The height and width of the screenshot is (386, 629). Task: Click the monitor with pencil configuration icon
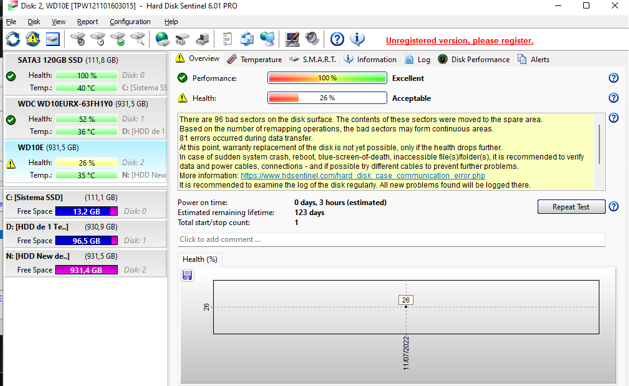[292, 39]
